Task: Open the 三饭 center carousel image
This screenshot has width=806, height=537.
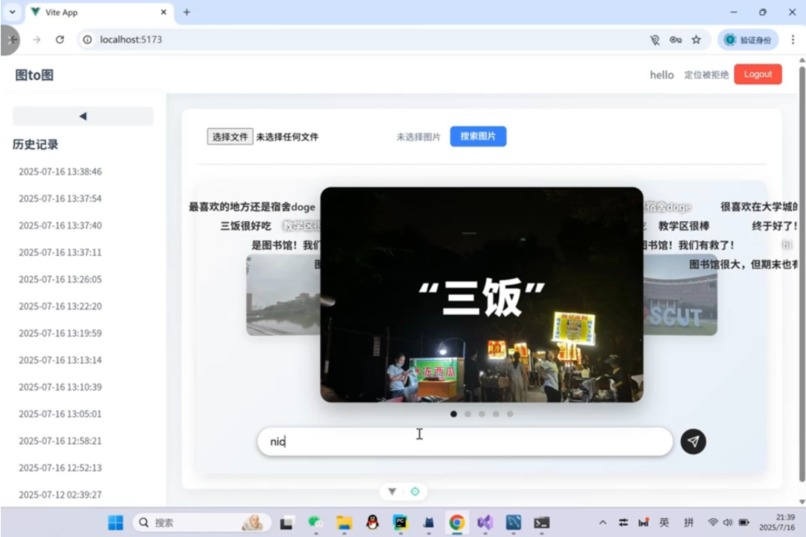Action: click(482, 294)
